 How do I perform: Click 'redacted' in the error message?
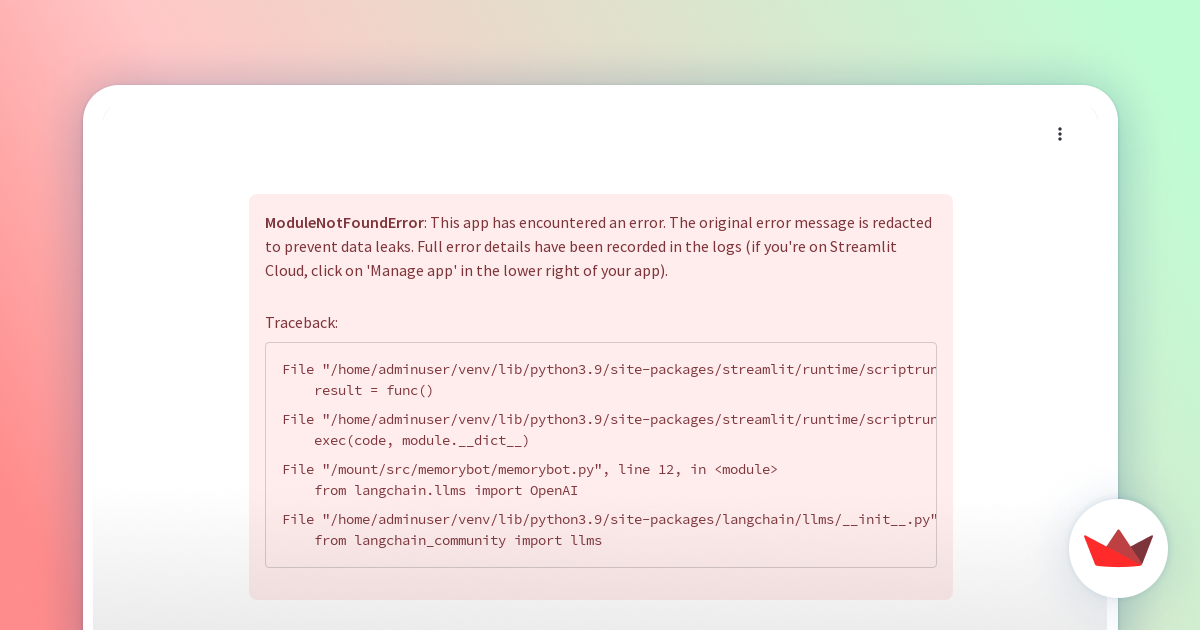click(x=899, y=223)
